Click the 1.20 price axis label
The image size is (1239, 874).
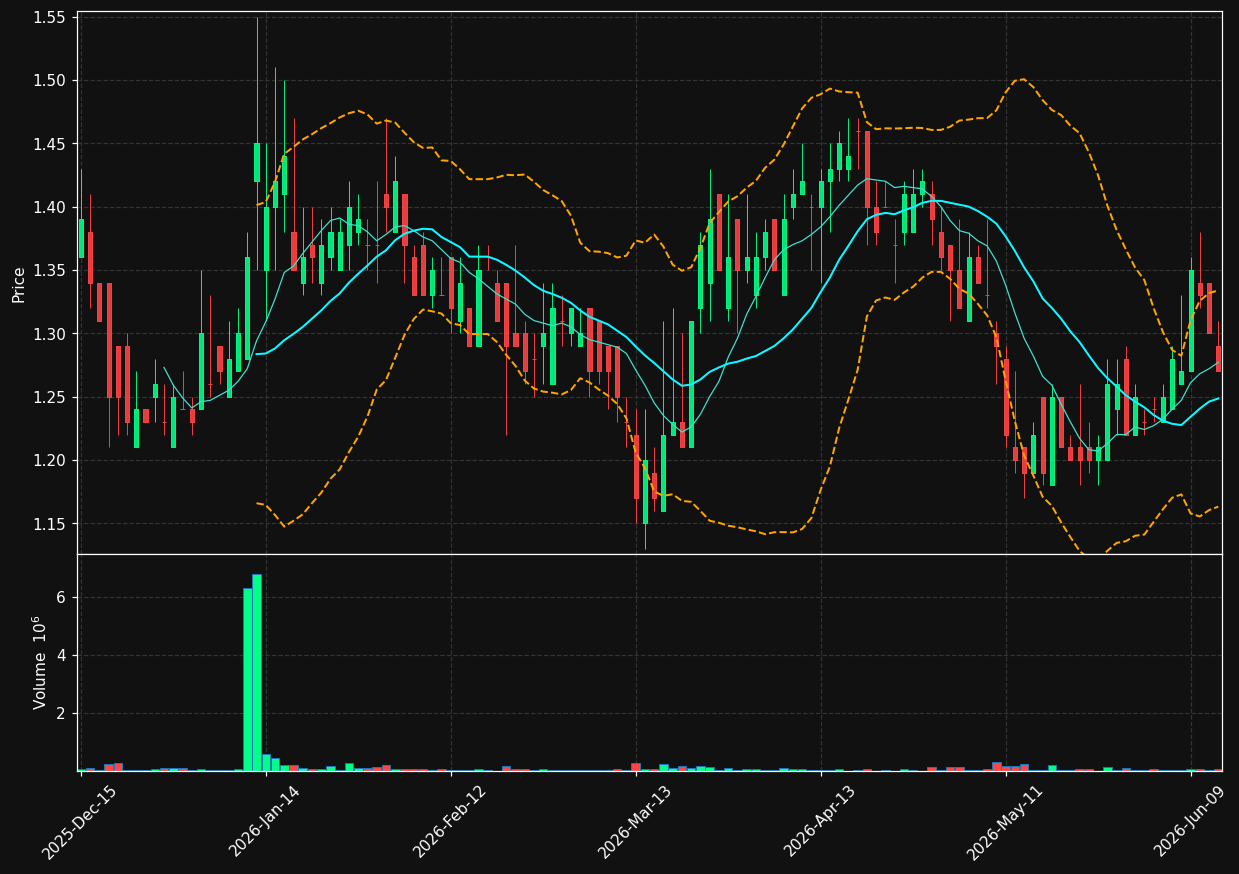pos(49,461)
